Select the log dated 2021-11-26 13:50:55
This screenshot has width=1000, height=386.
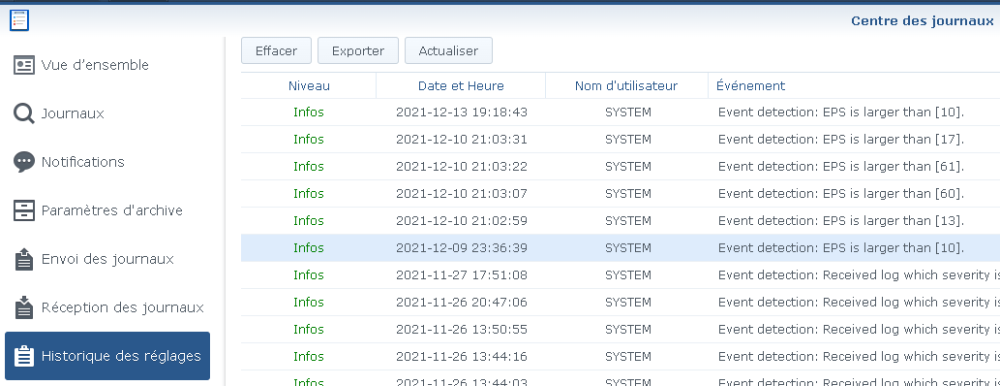click(621, 329)
